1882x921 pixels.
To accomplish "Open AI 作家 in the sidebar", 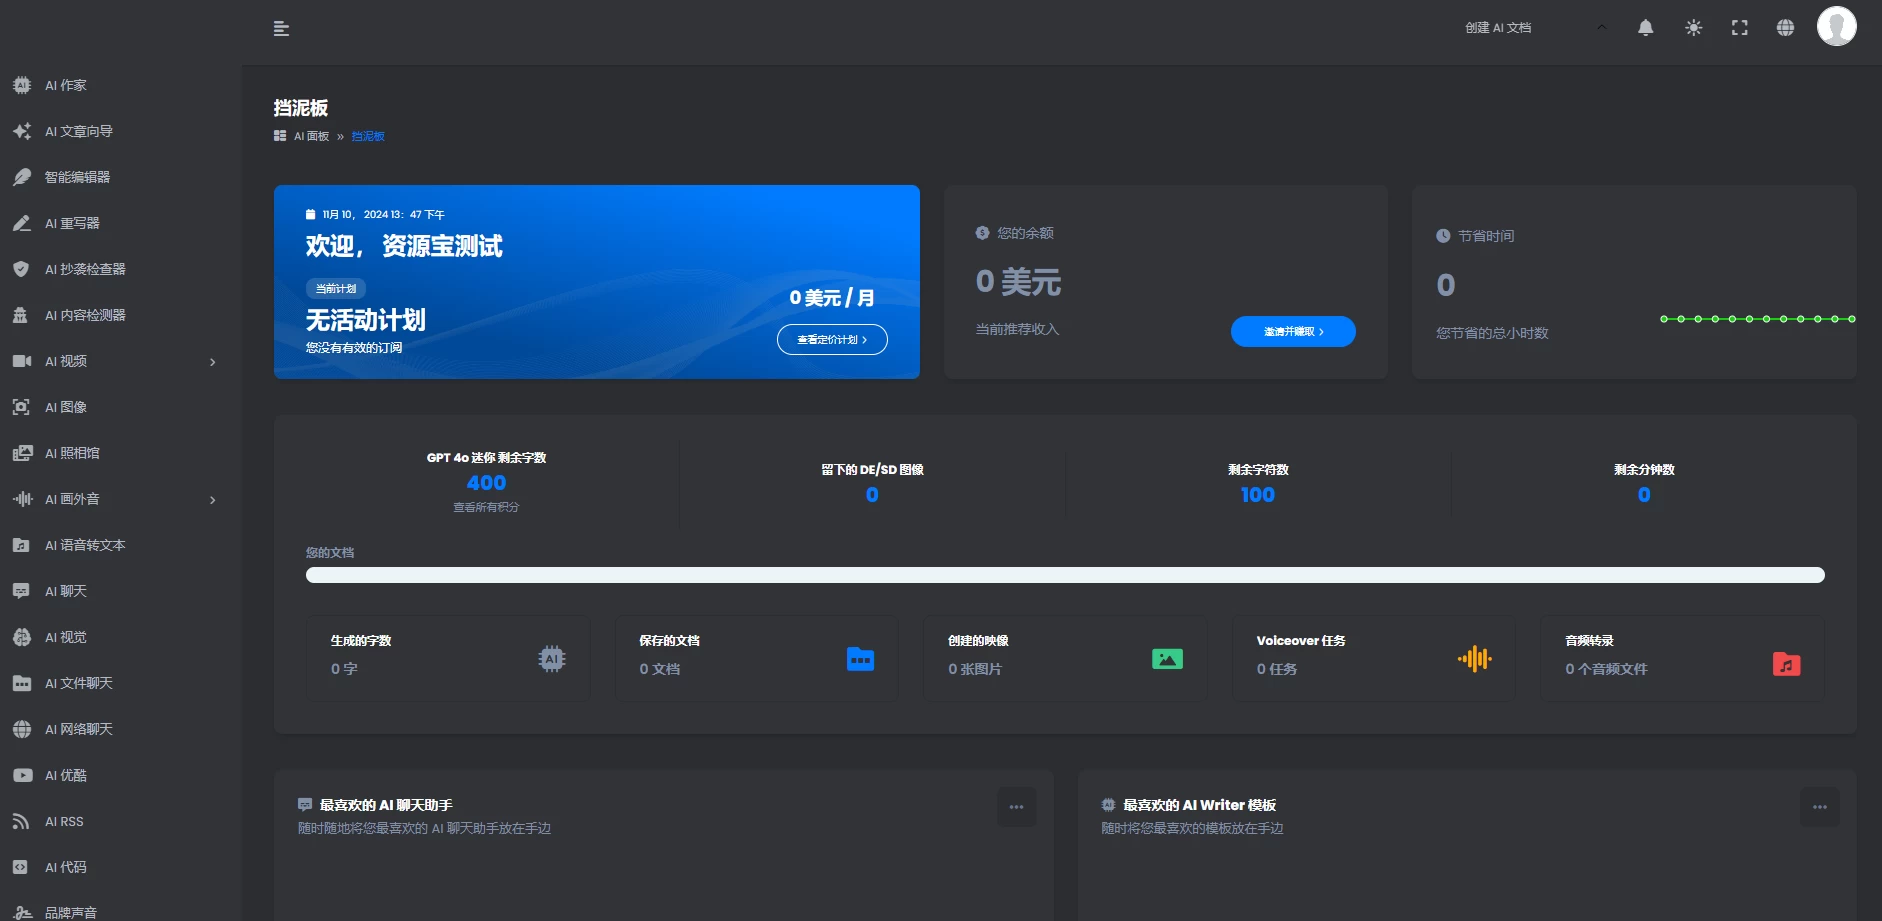I will pyautogui.click(x=66, y=85).
